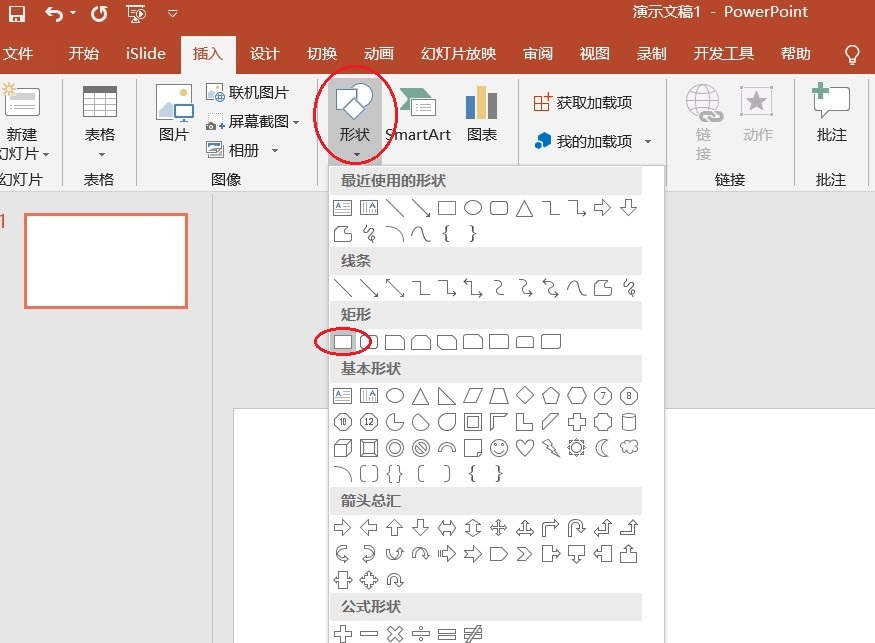
Task: Open the 屏幕截图 dropdown
Action: click(253, 121)
